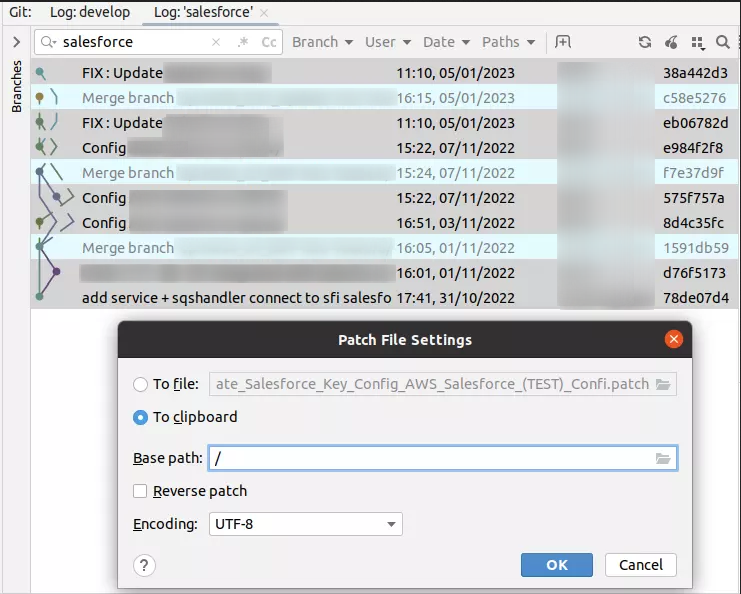Select commit eb06782d
This screenshot has width=741, height=594.
click(x=384, y=123)
